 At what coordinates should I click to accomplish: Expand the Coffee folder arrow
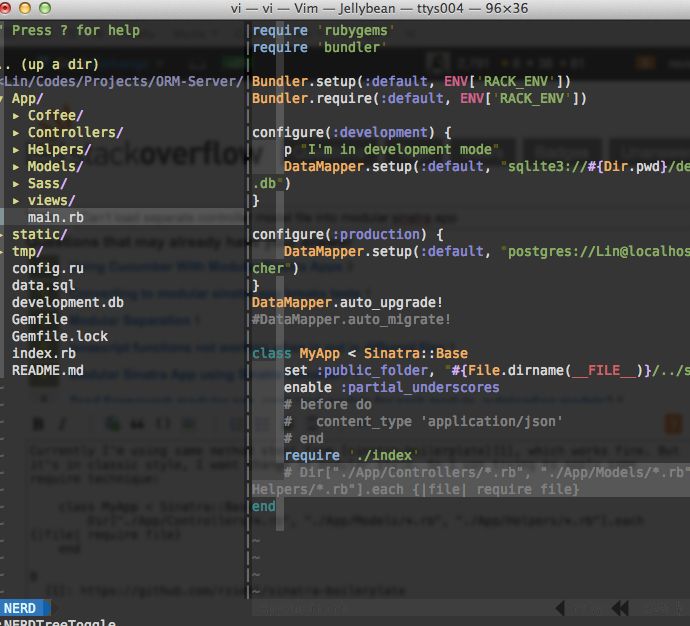(16, 116)
